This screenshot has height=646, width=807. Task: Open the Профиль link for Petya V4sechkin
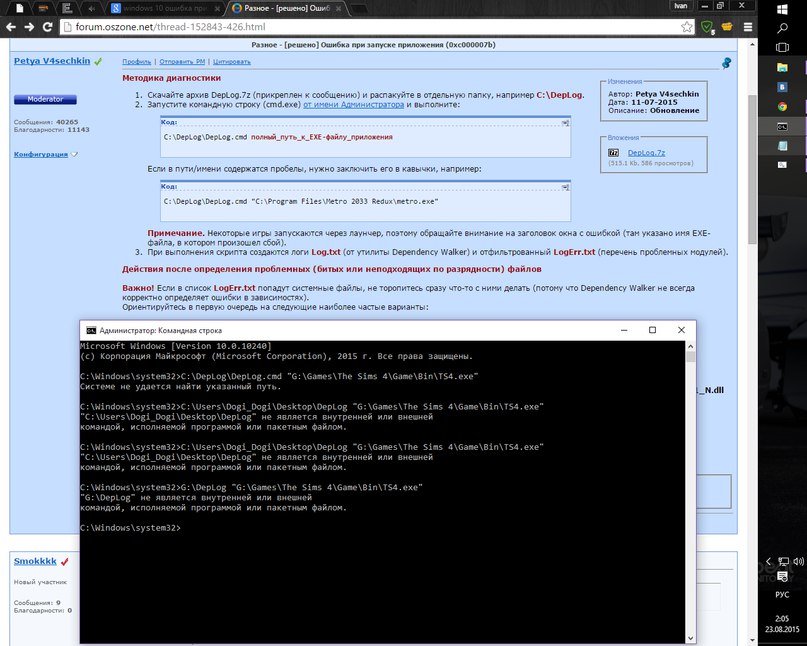[136, 62]
